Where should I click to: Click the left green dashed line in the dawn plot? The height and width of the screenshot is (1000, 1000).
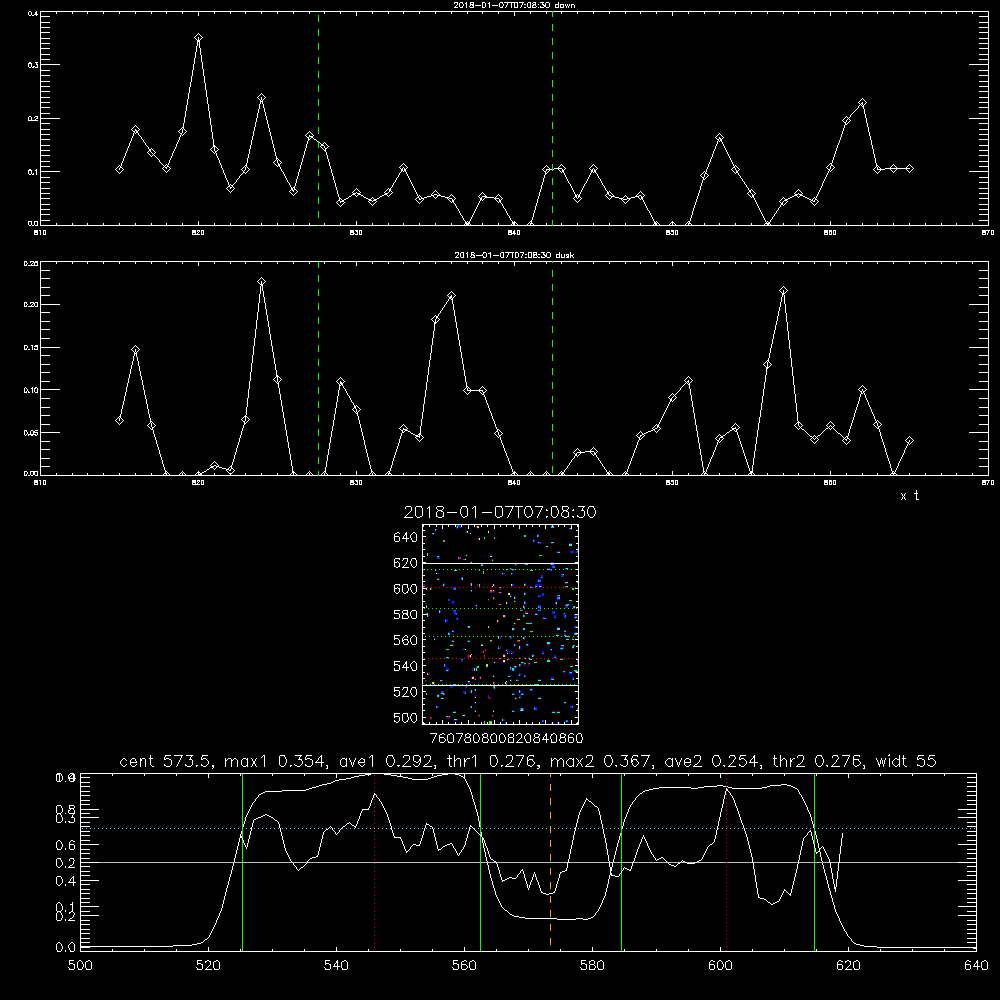(318, 119)
